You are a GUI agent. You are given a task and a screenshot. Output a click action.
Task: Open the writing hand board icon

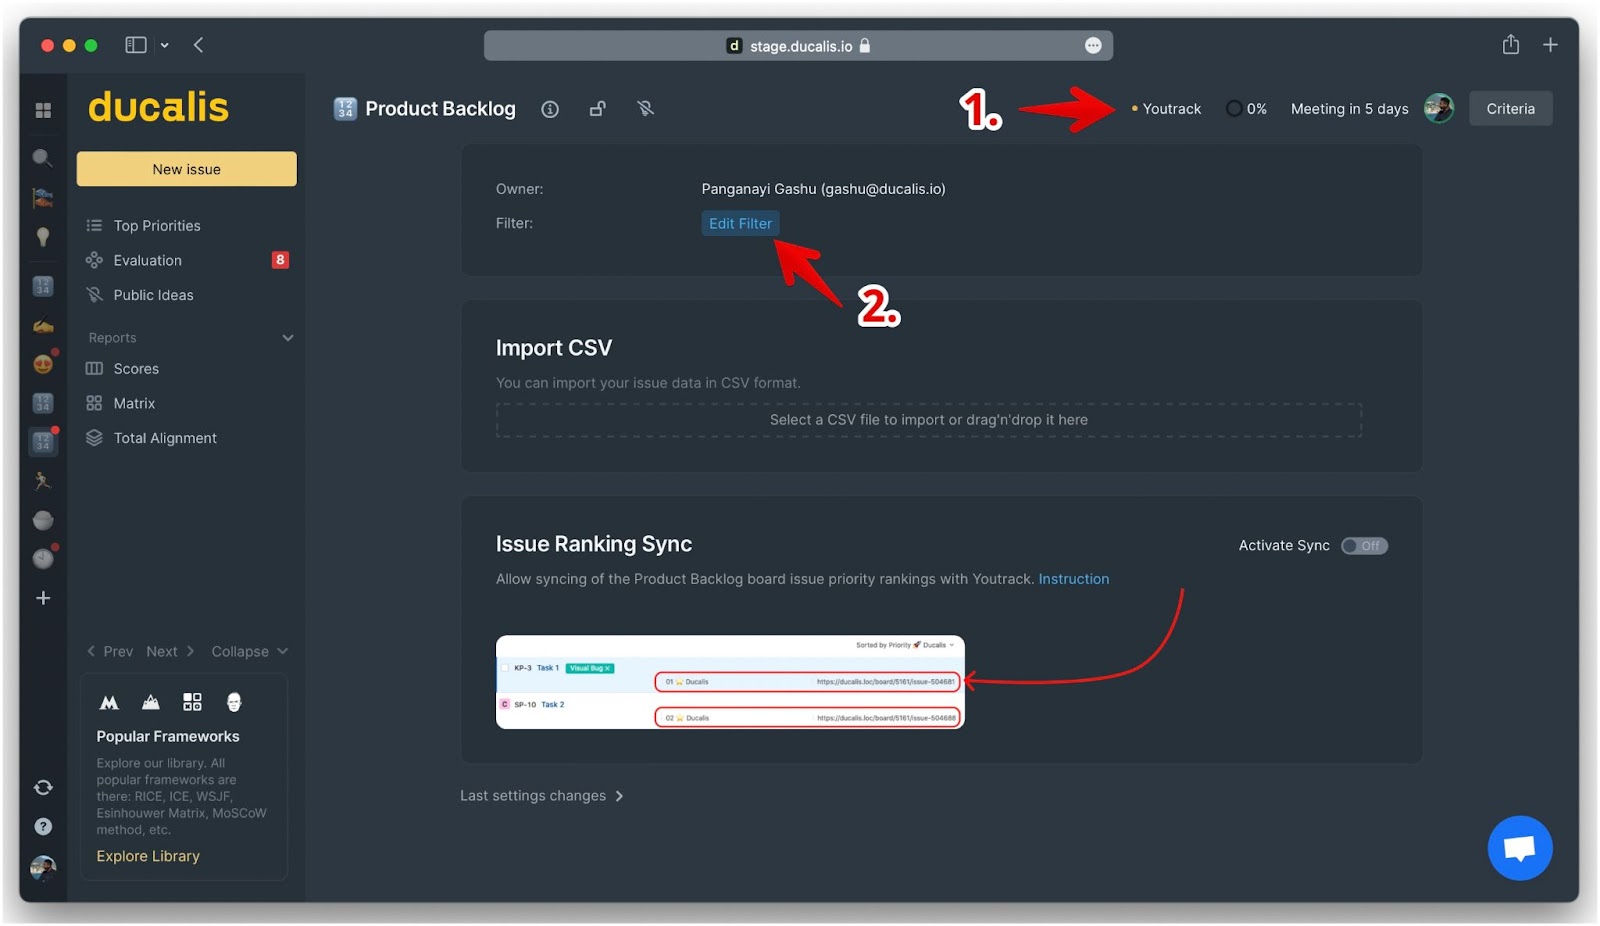[43, 325]
